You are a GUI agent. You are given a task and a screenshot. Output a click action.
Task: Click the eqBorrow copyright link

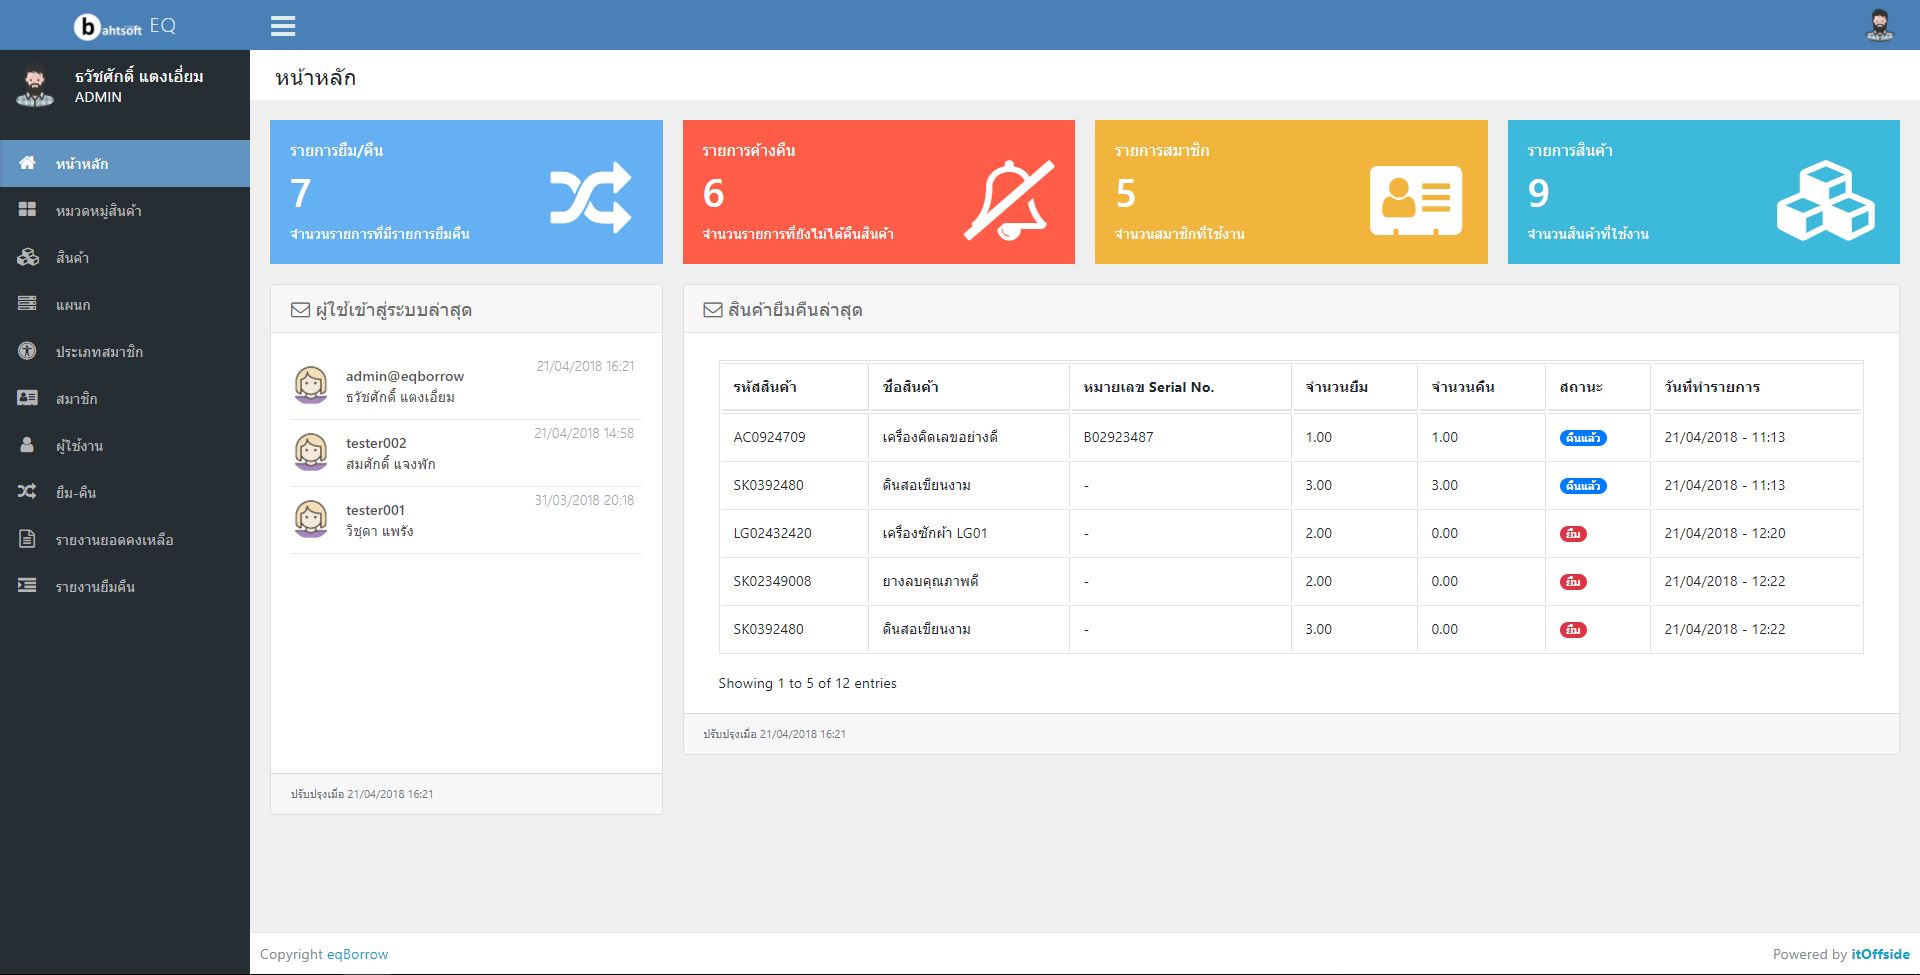point(357,954)
